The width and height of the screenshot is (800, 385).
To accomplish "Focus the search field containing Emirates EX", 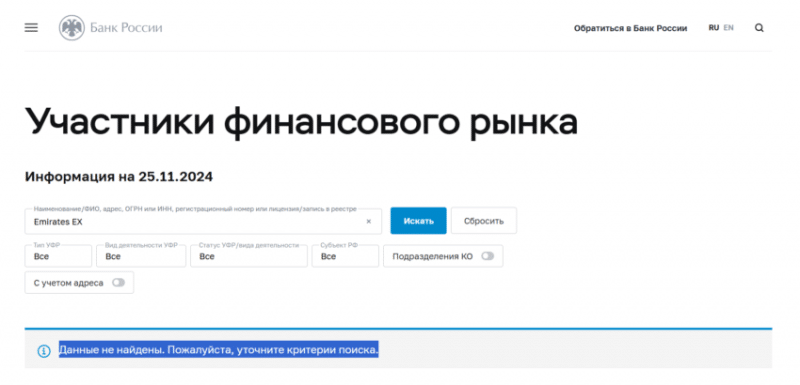I will pos(203,221).
